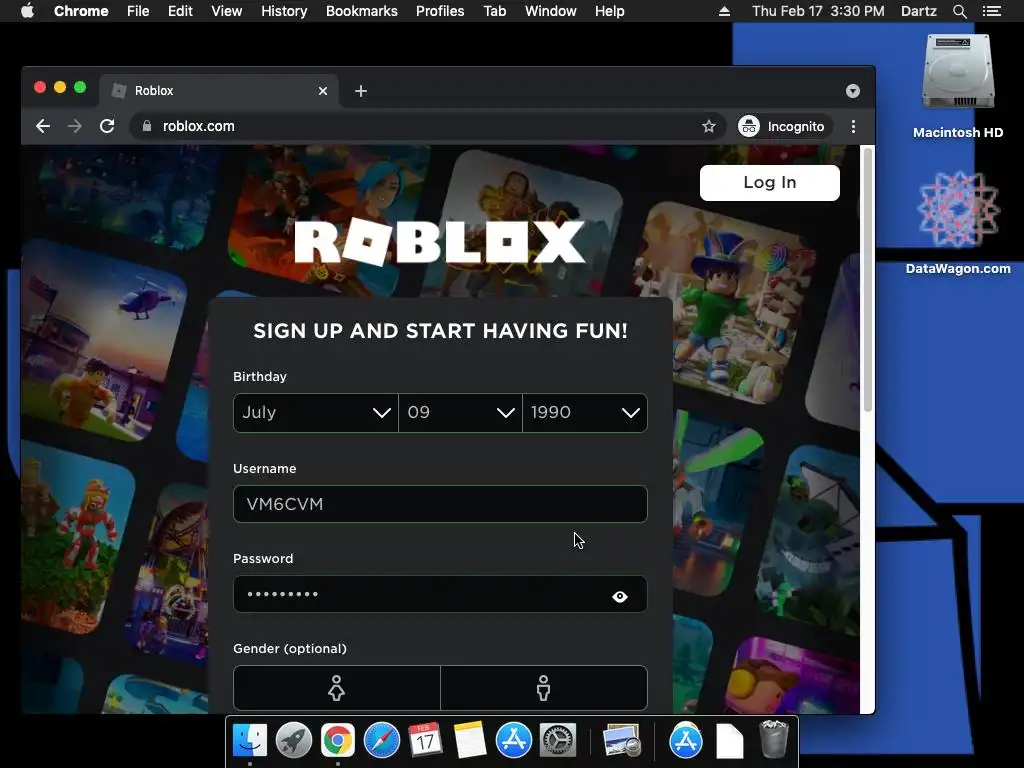Click the lock icon in address bar

(x=147, y=126)
